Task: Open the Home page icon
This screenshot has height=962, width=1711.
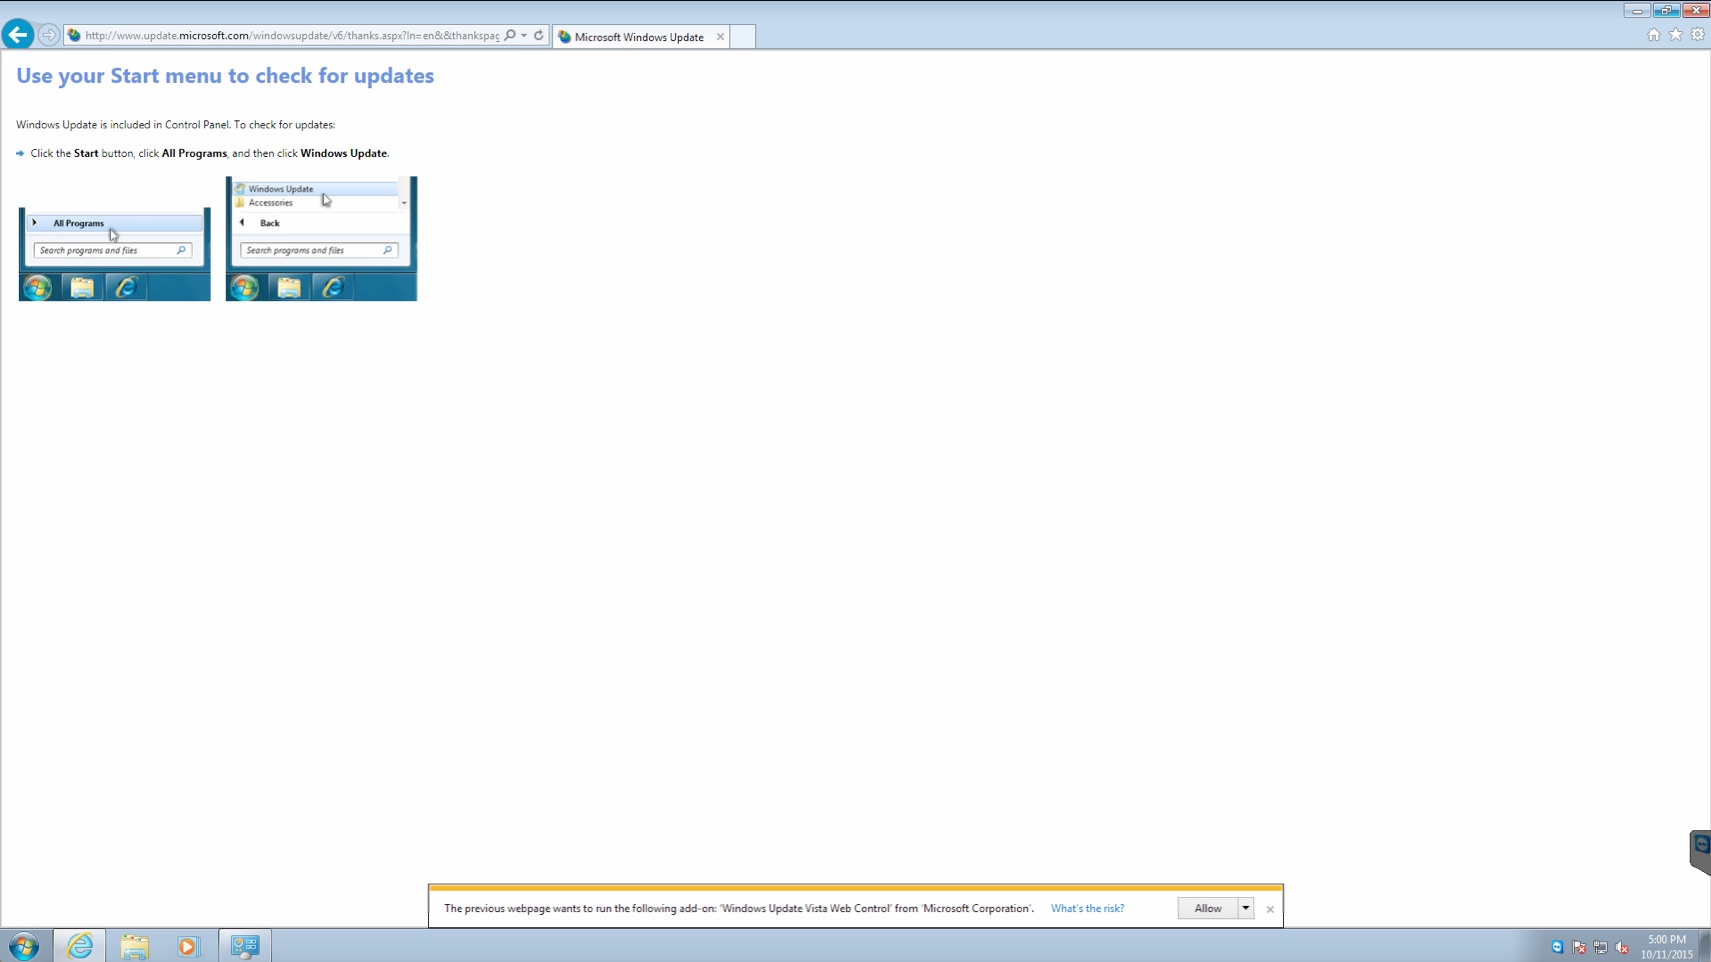Action: click(x=1653, y=35)
